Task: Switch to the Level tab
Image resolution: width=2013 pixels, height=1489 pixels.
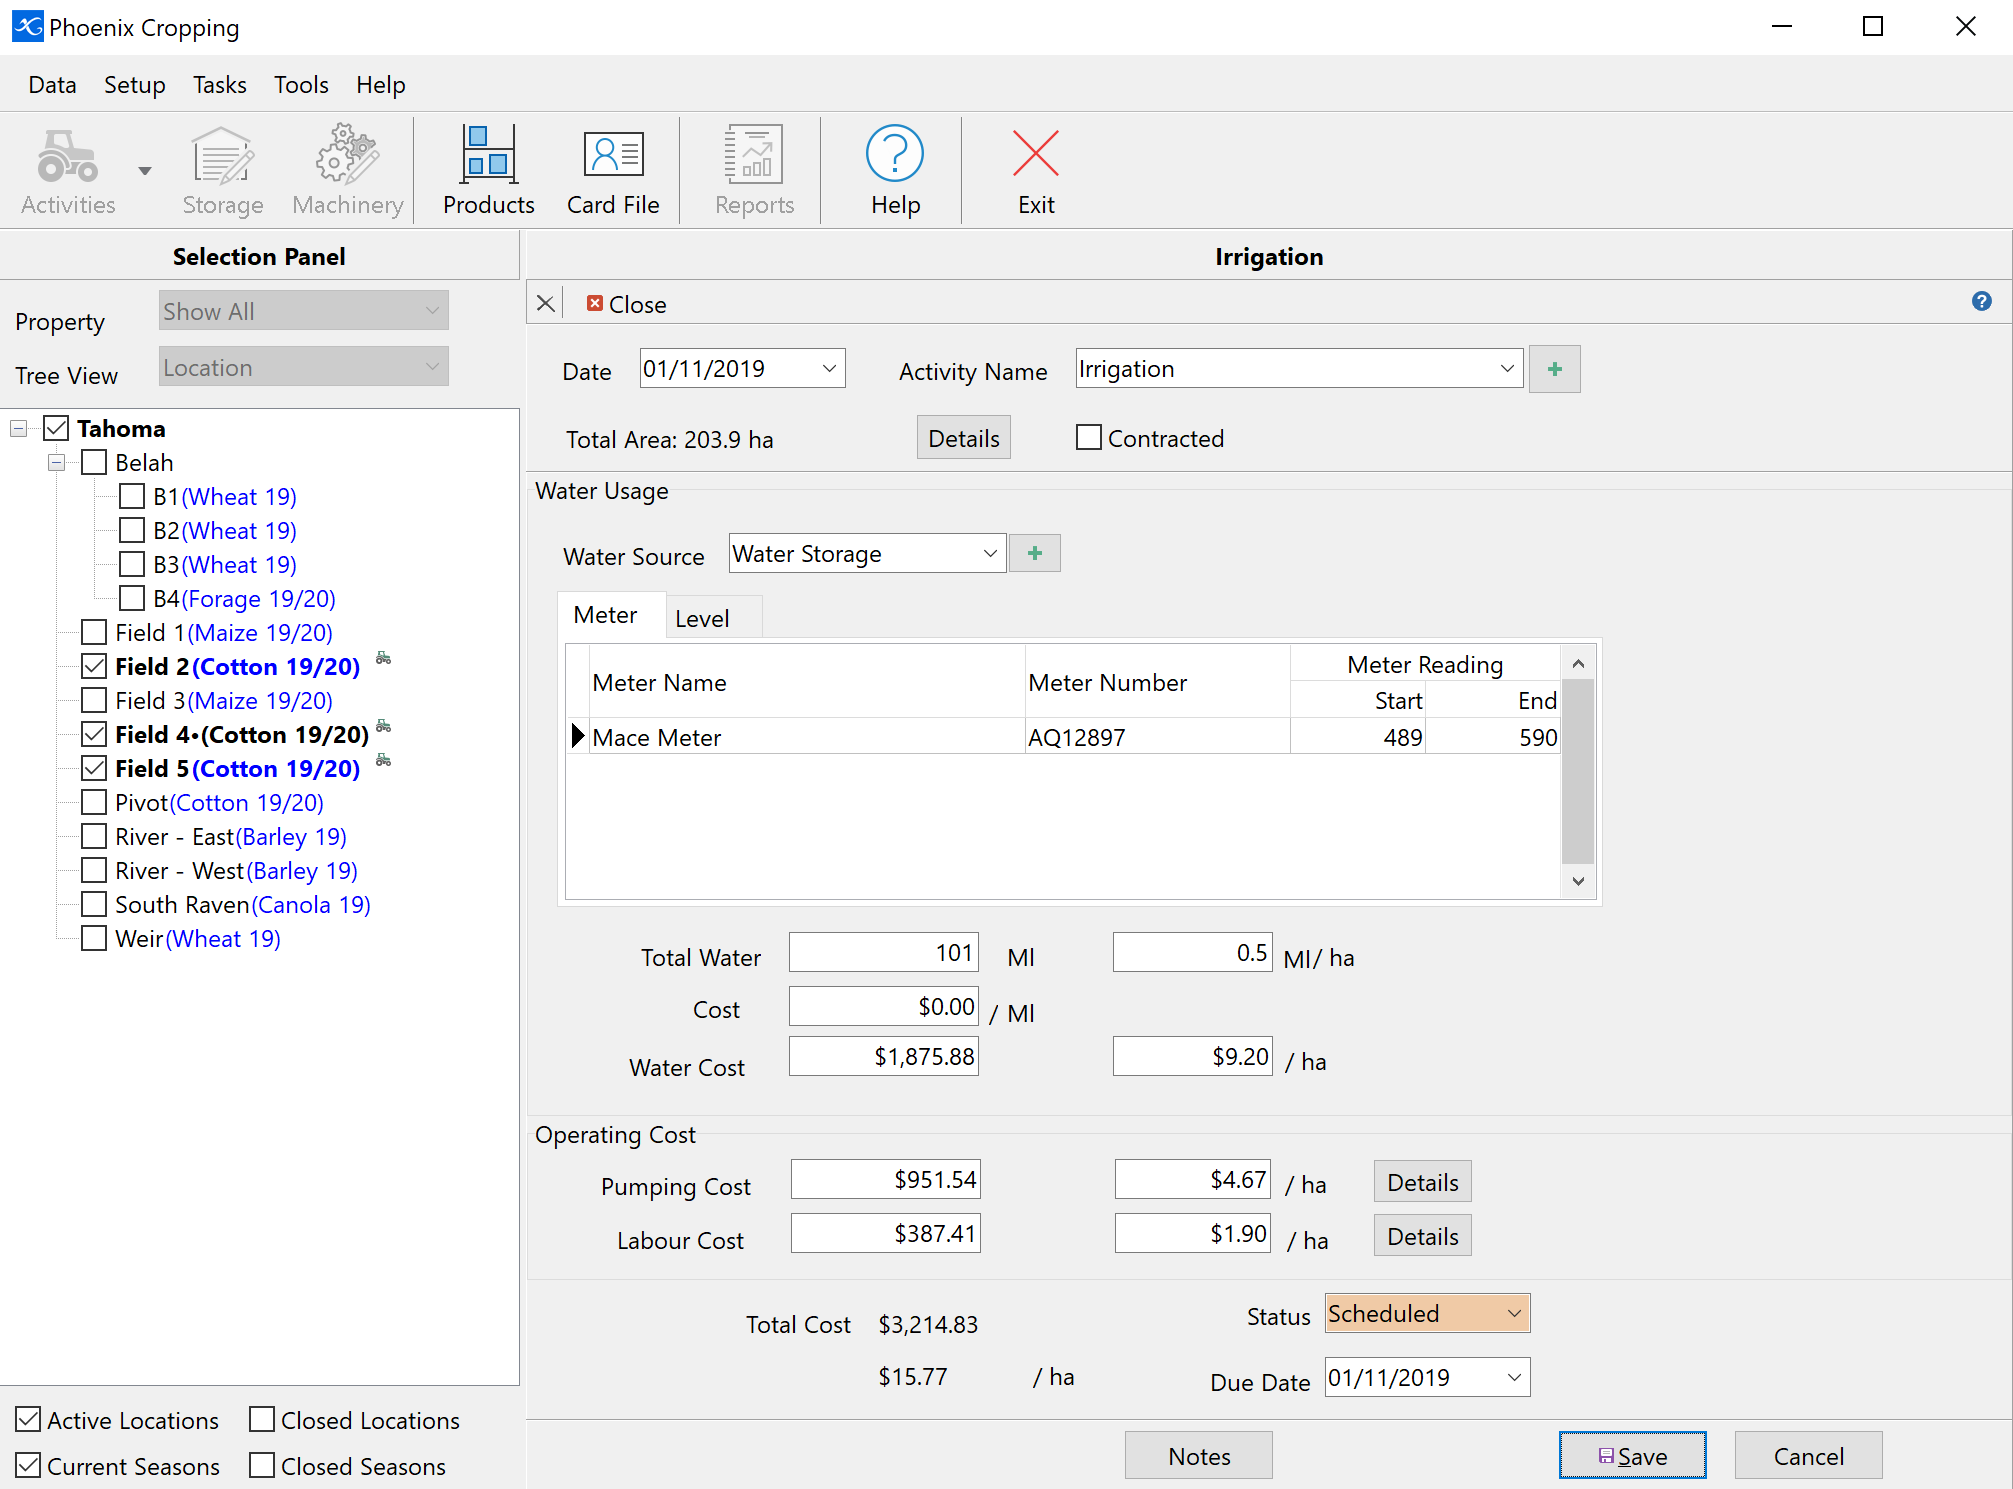Action: point(713,618)
